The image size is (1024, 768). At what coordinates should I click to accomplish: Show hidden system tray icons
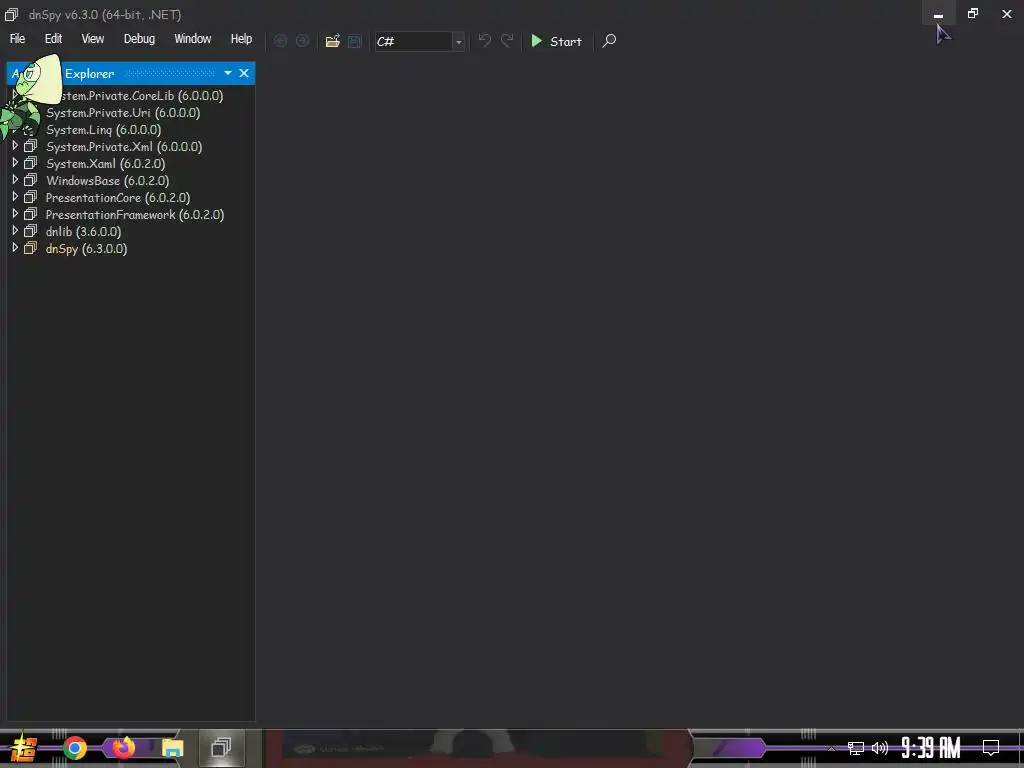pyautogui.click(x=831, y=748)
